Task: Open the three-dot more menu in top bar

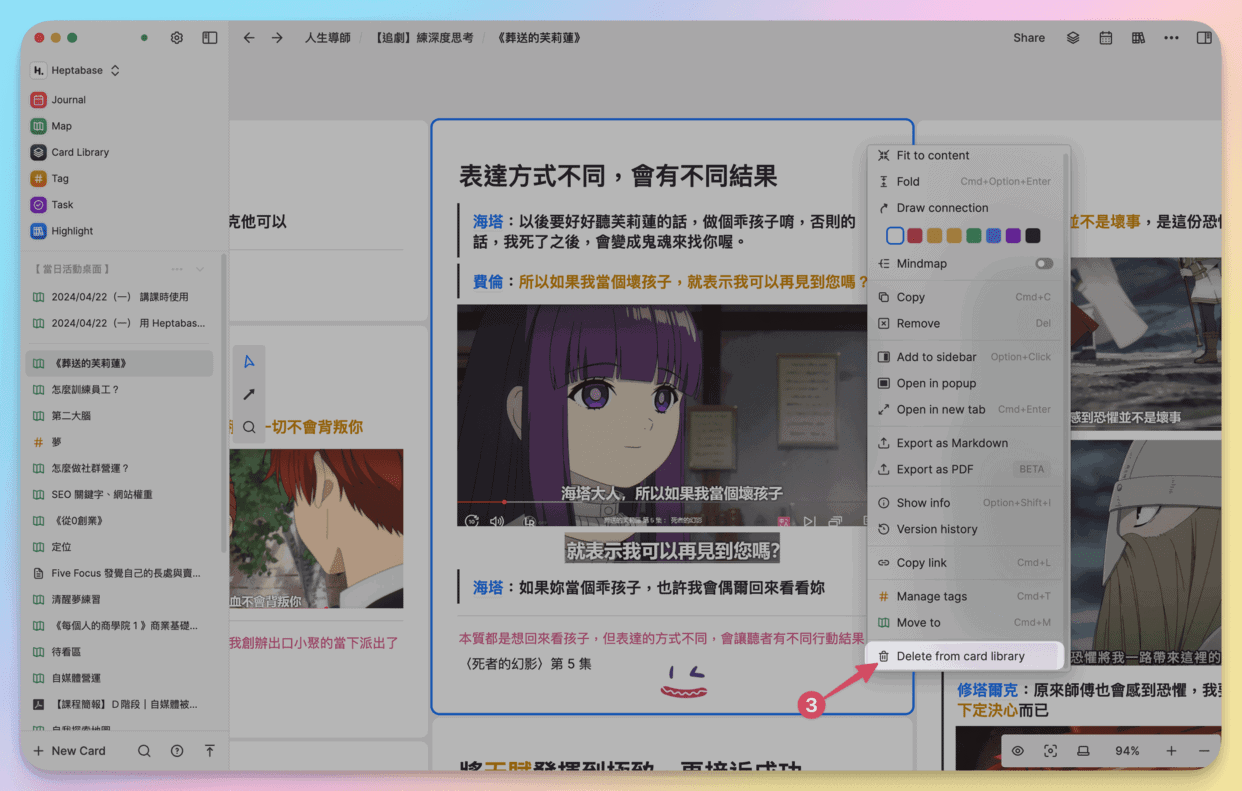Action: coord(1171,38)
